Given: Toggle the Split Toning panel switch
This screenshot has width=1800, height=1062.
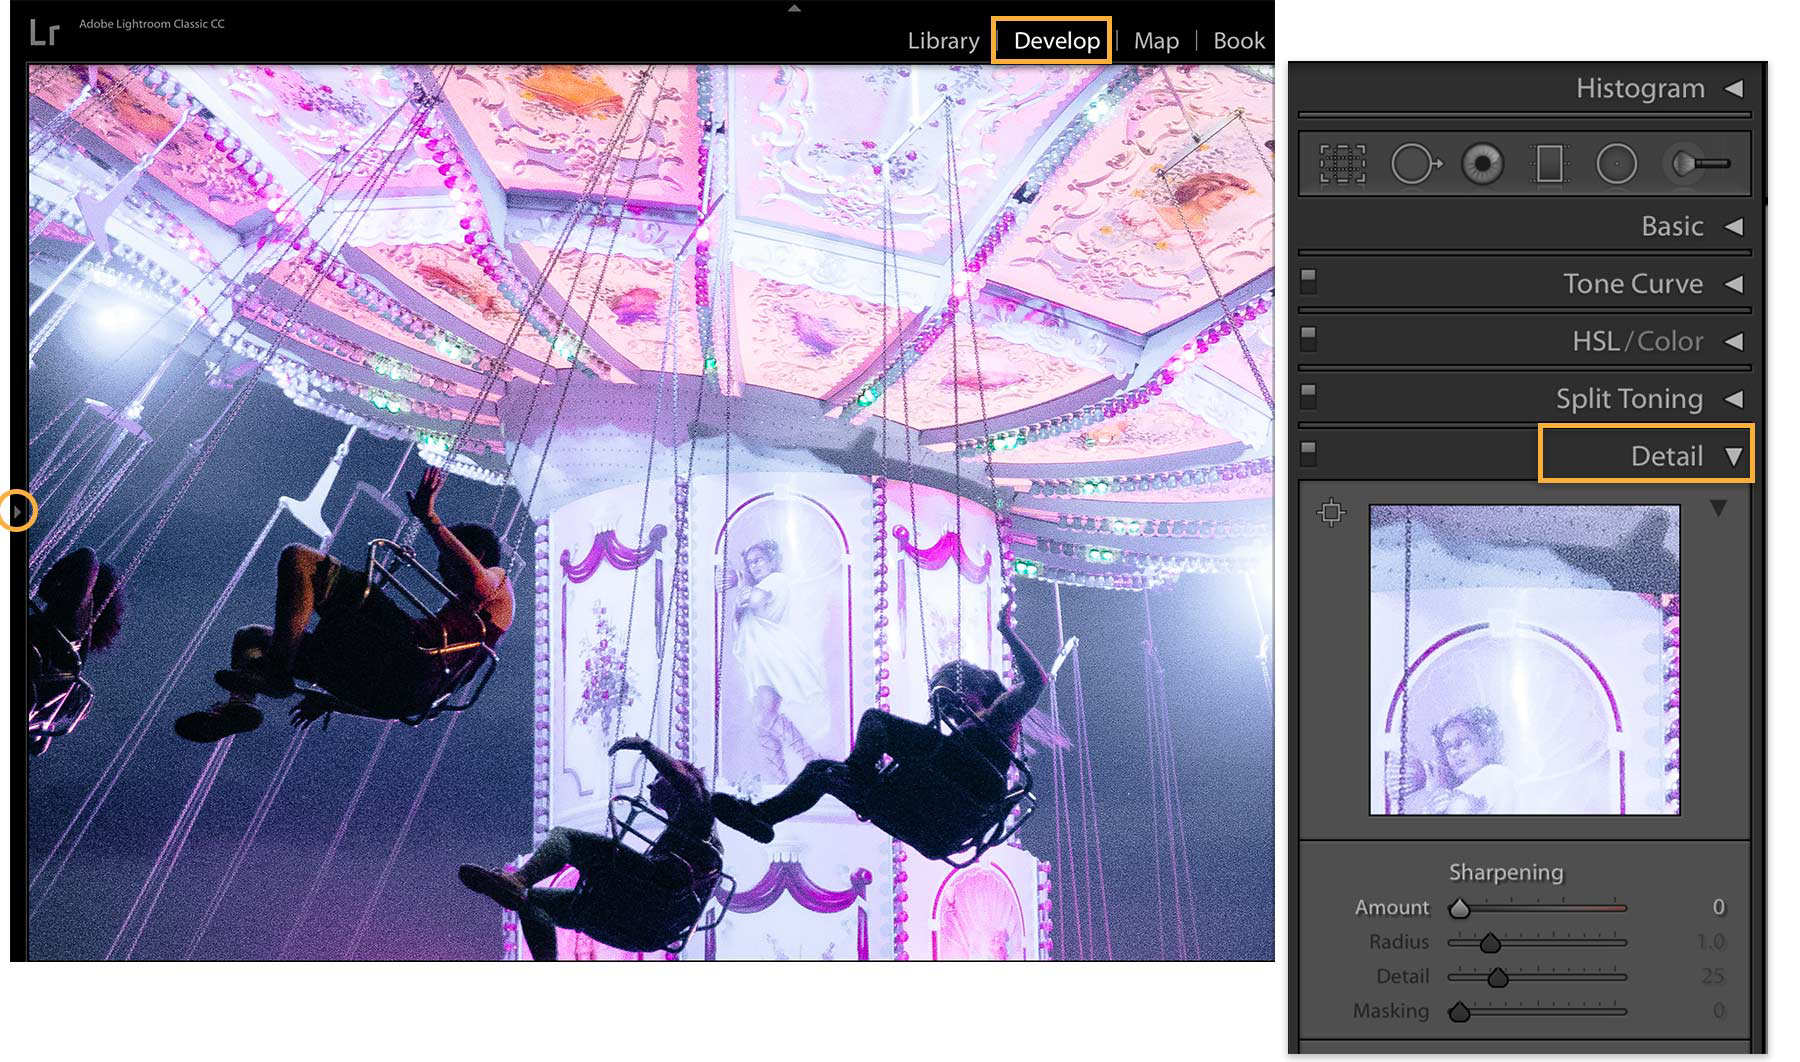Looking at the screenshot, I should click(x=1309, y=396).
